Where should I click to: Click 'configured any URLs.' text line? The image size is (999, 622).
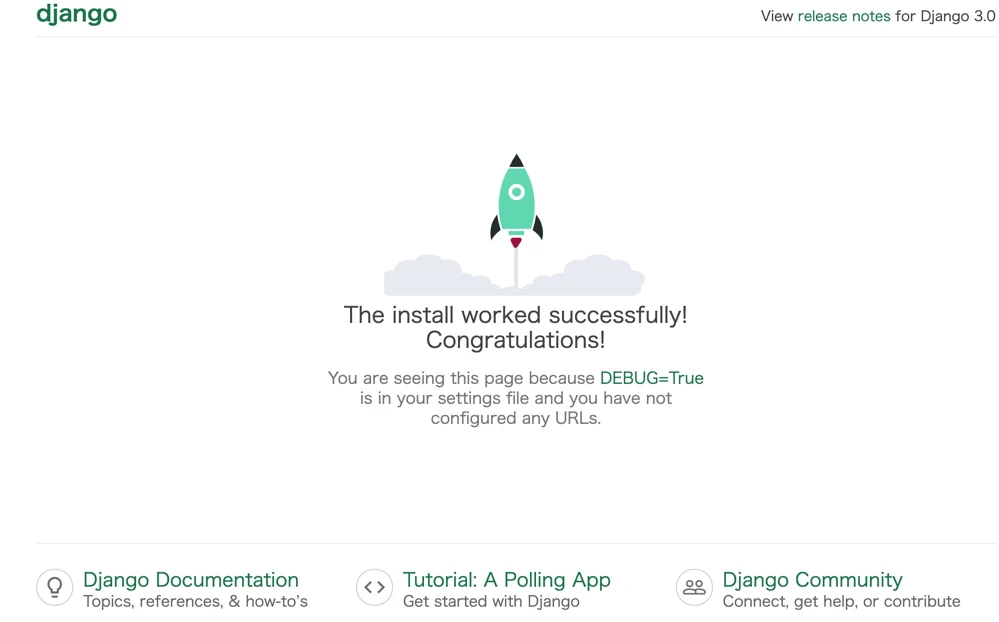coord(515,418)
